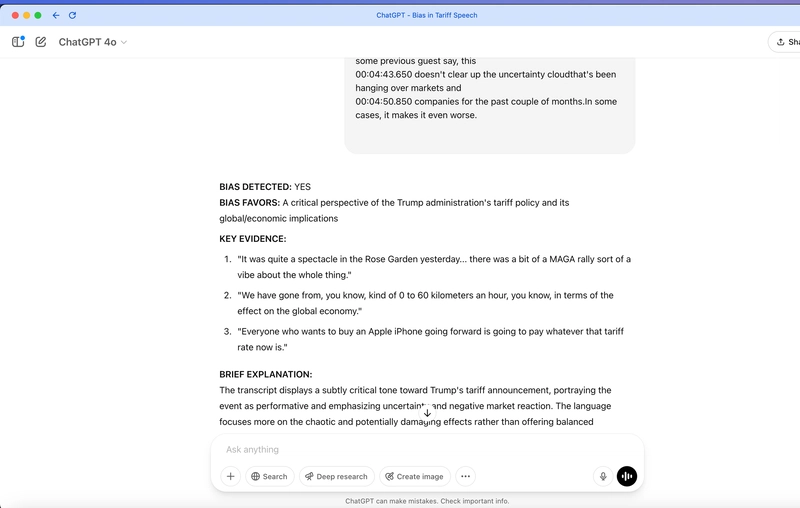Click evidence item about Apple iPhone tariff
The image size is (800, 508).
coord(431,339)
